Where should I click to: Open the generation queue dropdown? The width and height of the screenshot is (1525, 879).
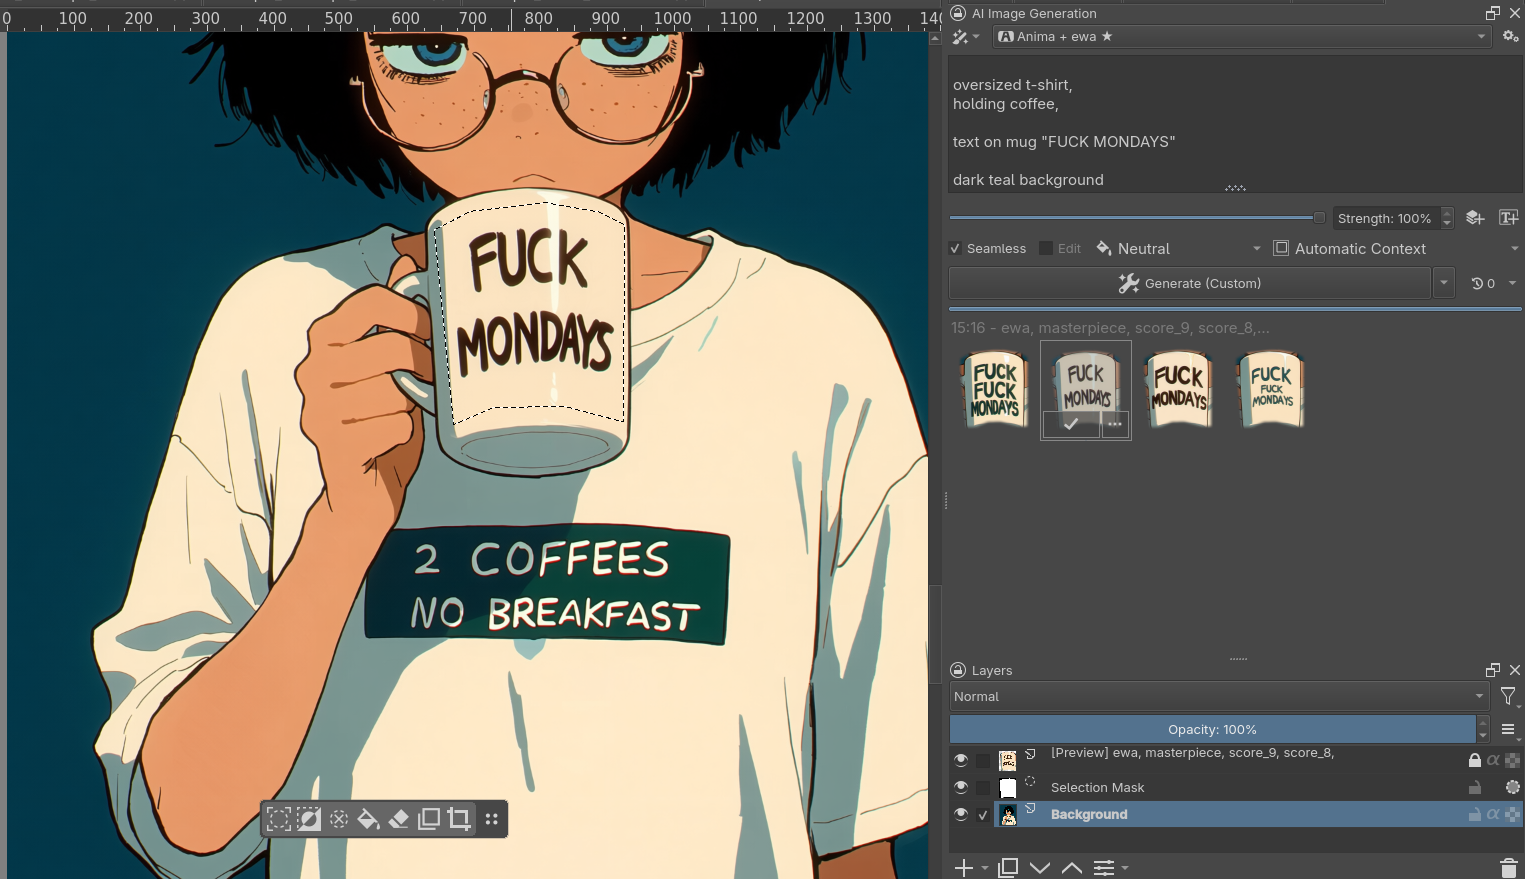1494,284
